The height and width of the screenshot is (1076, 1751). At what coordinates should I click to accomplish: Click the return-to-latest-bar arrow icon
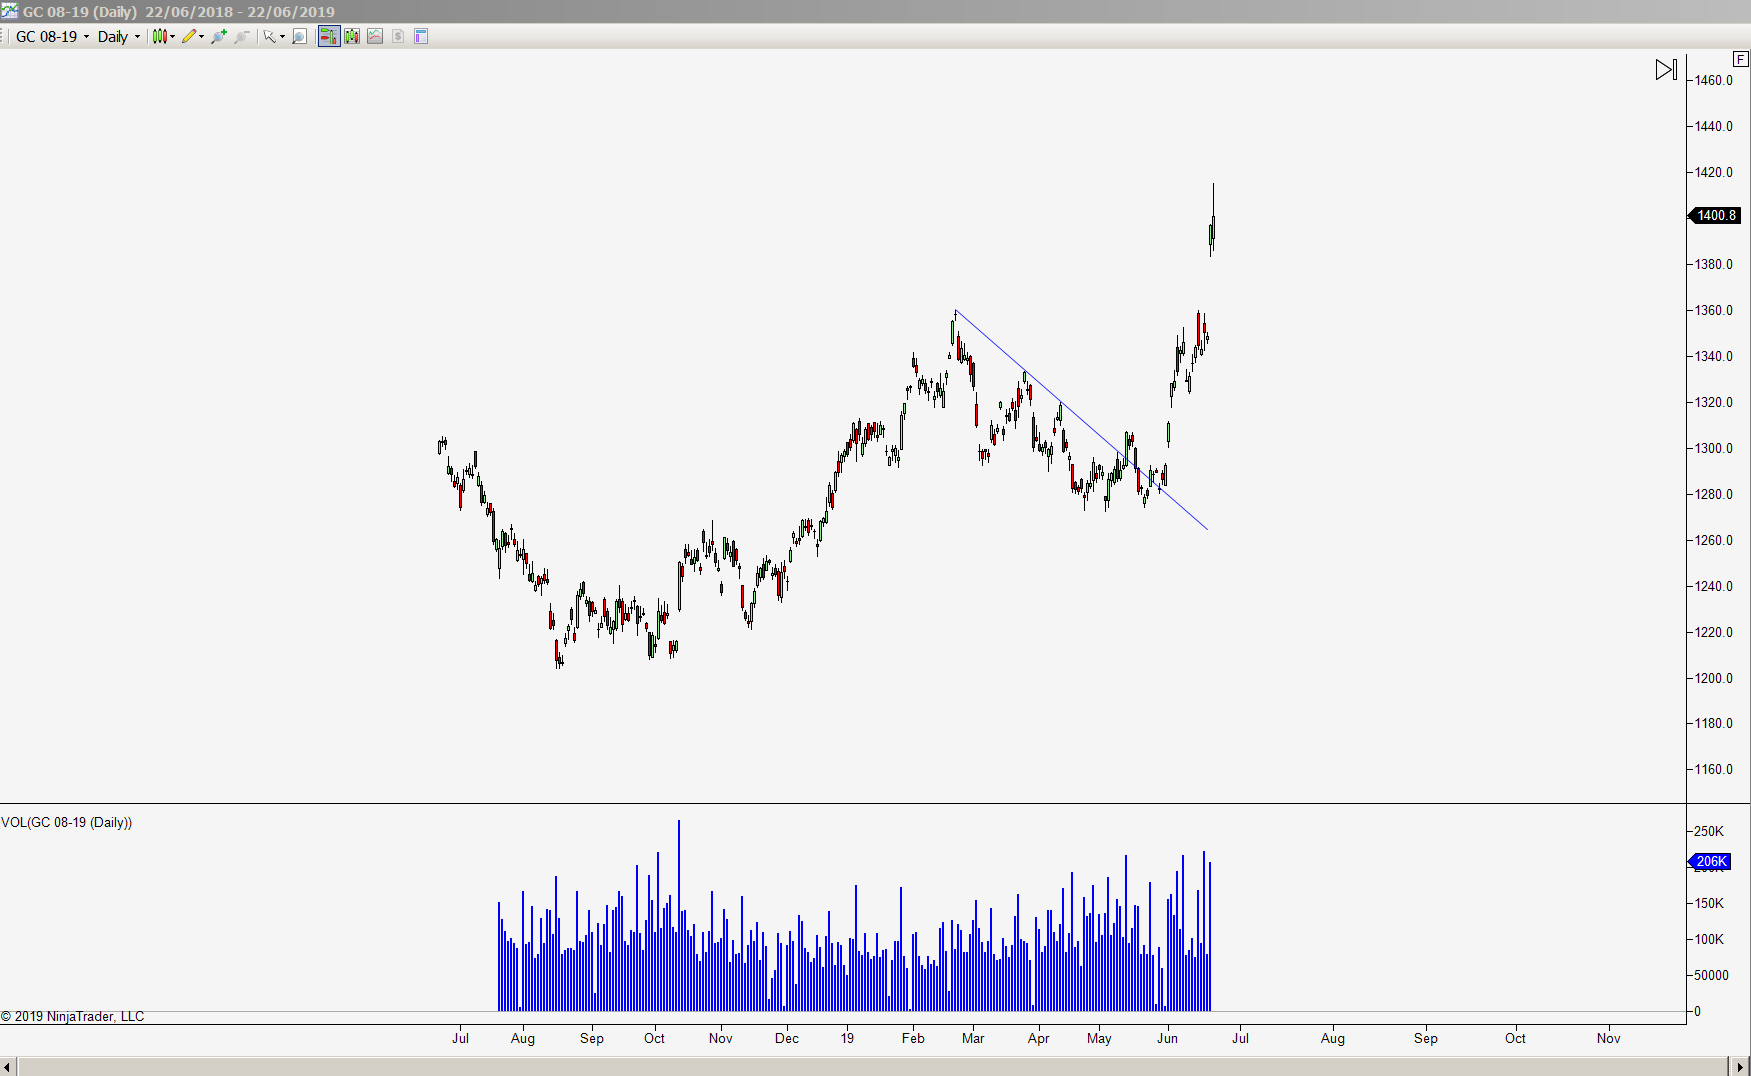click(1666, 70)
